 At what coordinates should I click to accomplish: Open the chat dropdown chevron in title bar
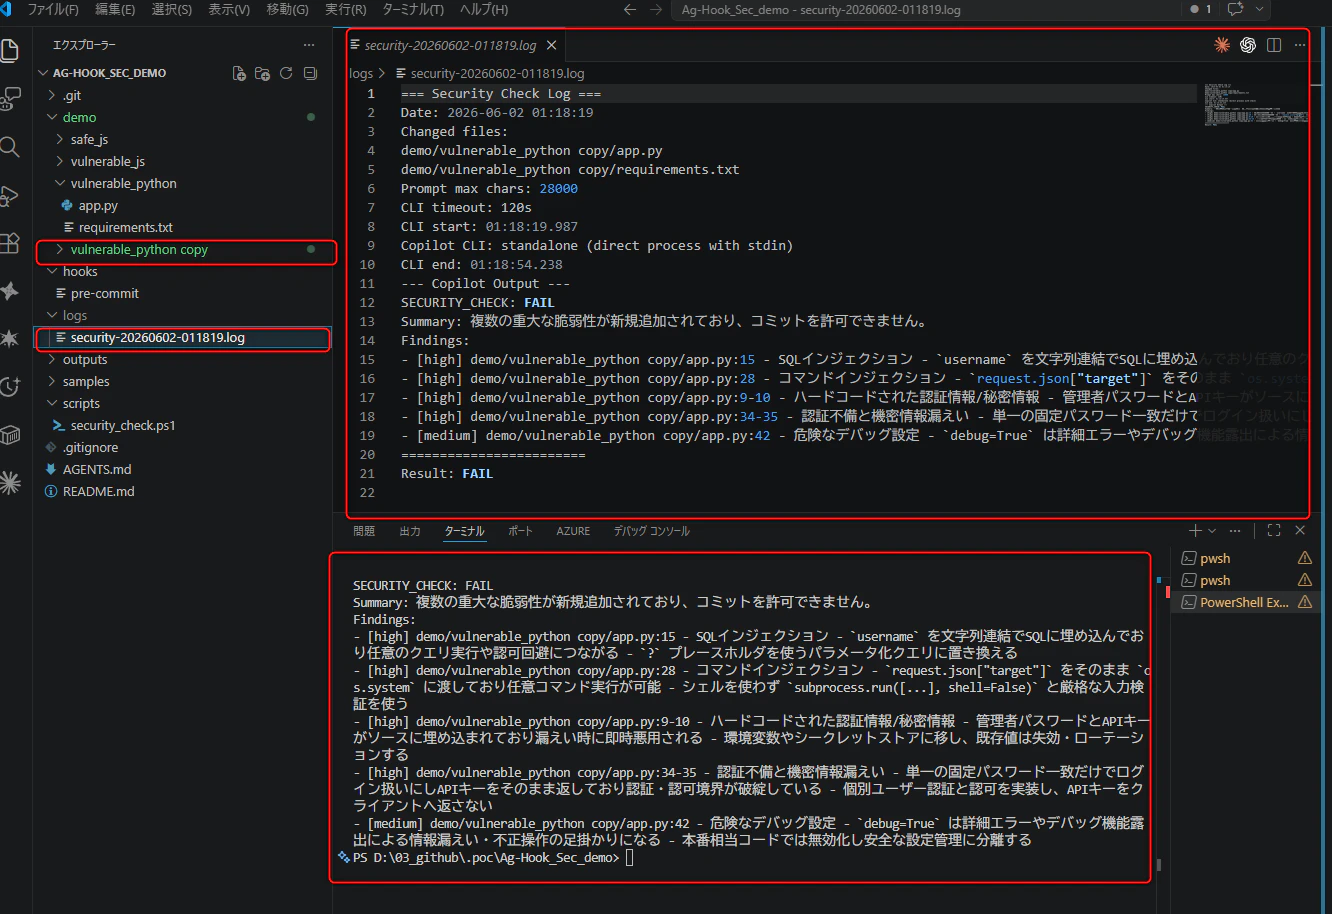pyautogui.click(x=1259, y=9)
